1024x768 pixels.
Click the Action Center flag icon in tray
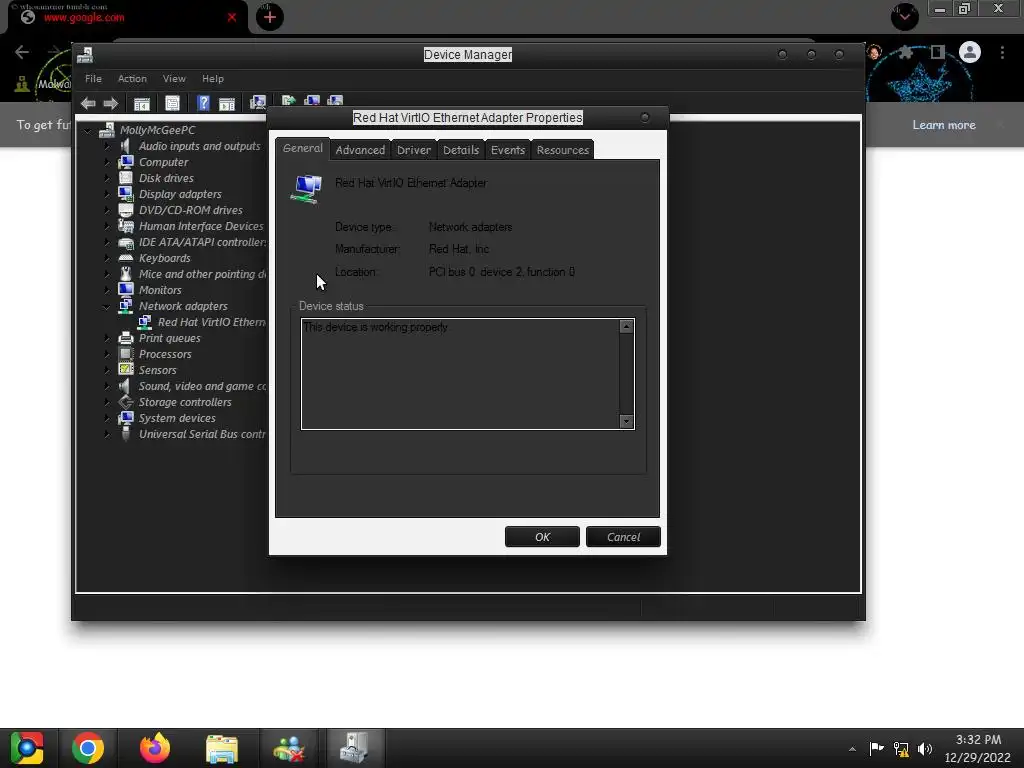[x=876, y=749]
